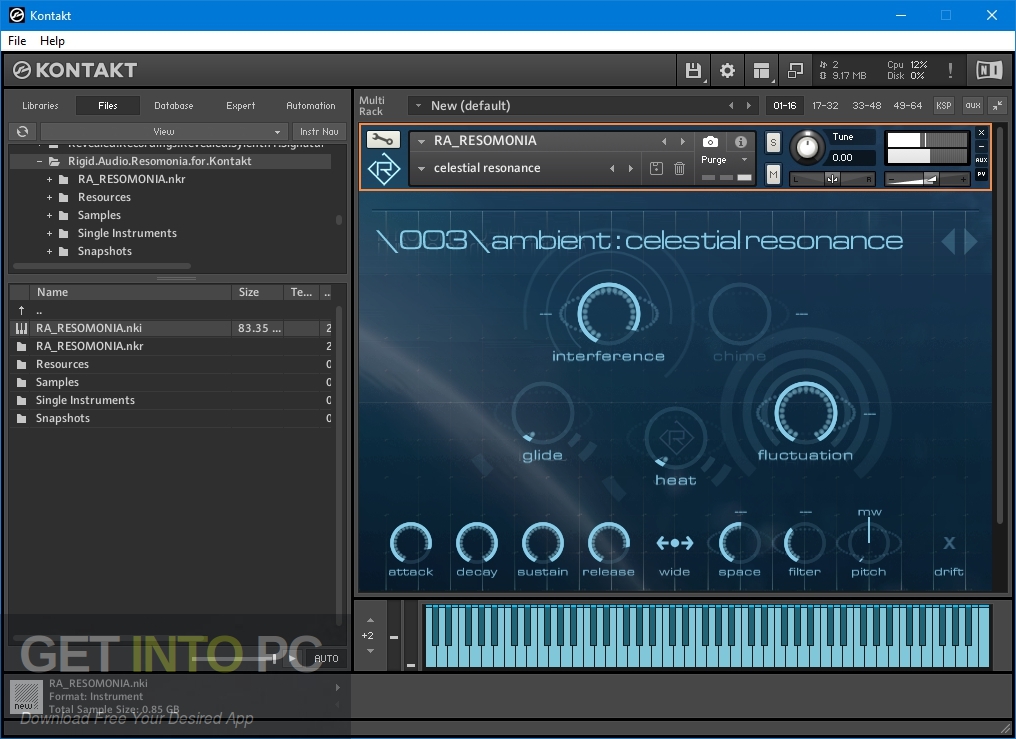1016x739 pixels.
Task: Toggle Solo (S) on the instrument
Action: point(773,142)
